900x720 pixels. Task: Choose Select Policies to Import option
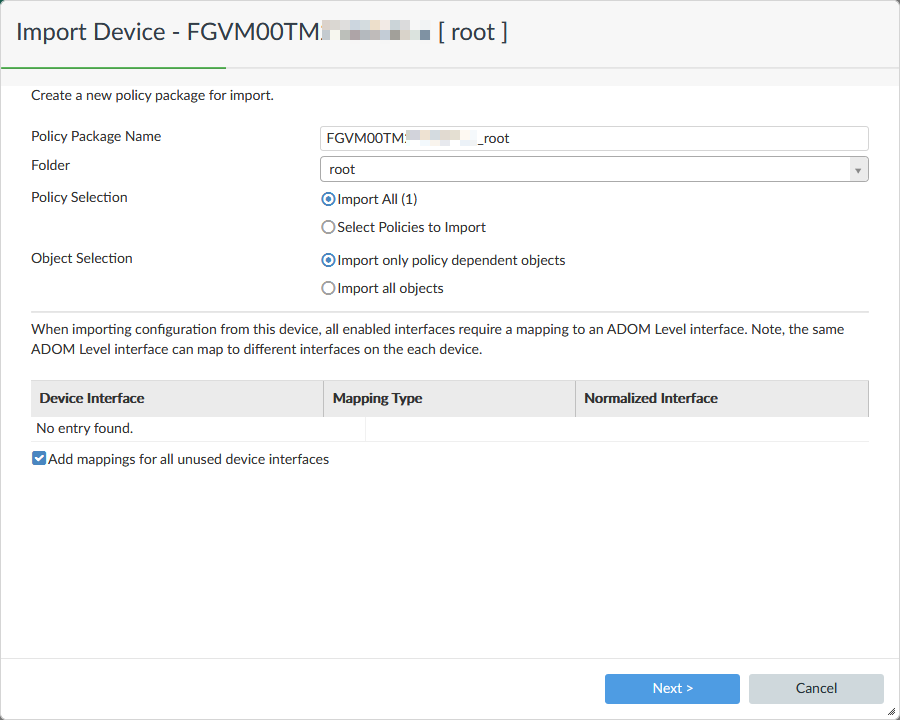(x=328, y=227)
